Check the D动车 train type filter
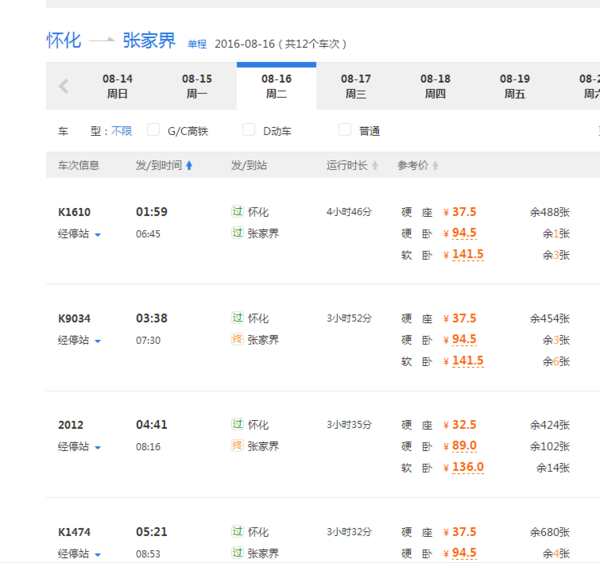Screen dimensions: 600x563 (249, 130)
